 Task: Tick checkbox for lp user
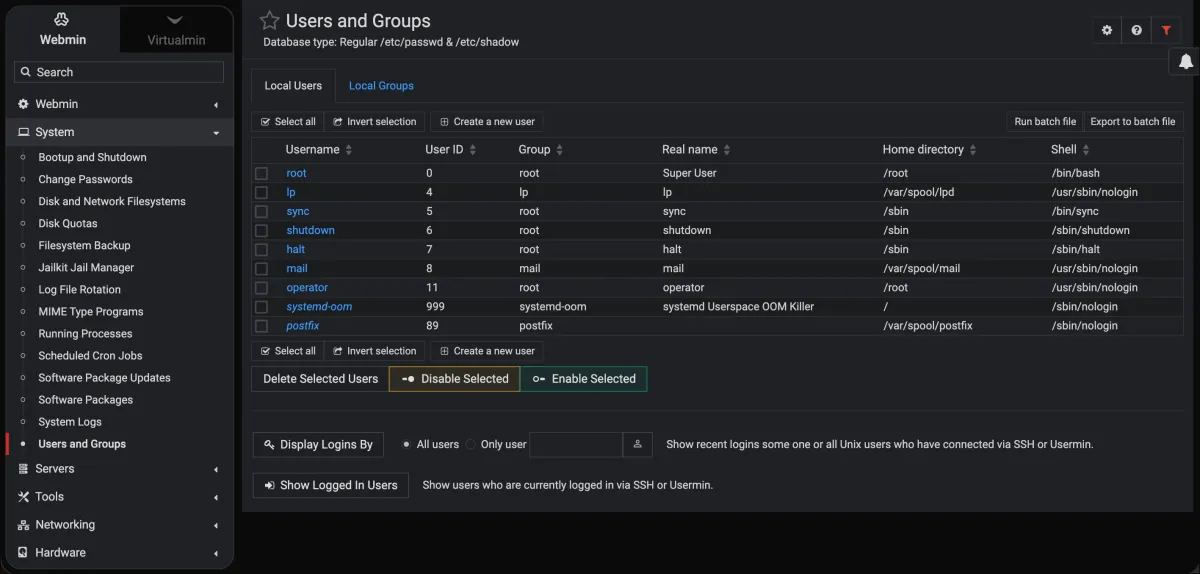pyautogui.click(x=261, y=193)
